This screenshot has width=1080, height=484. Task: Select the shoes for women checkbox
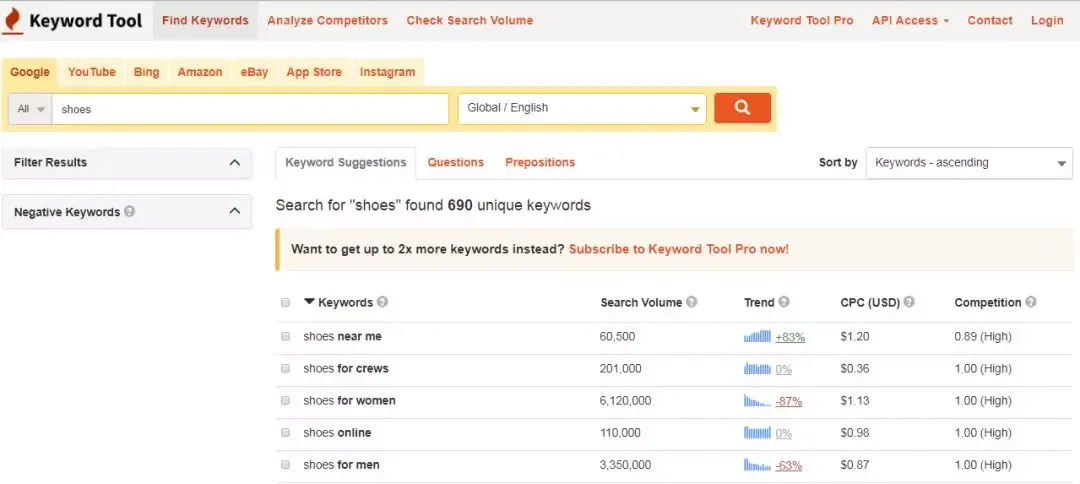[x=285, y=401]
